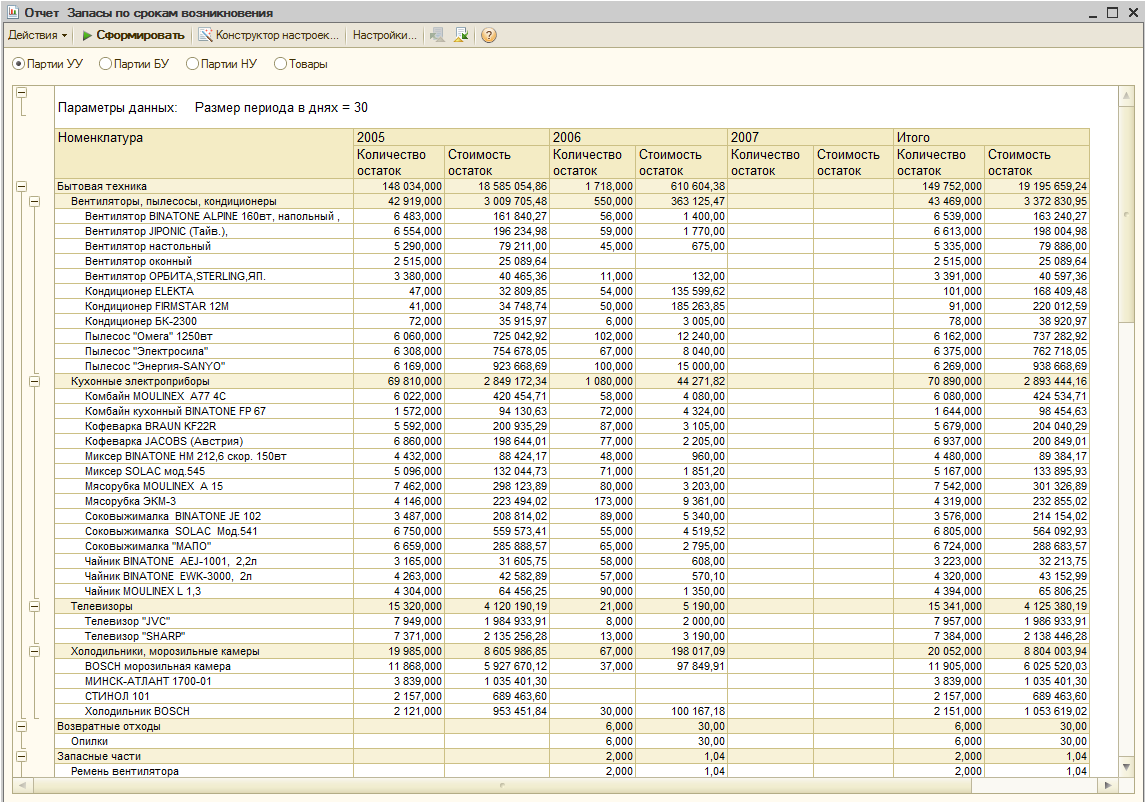Select the Товары radio button

click(x=280, y=64)
